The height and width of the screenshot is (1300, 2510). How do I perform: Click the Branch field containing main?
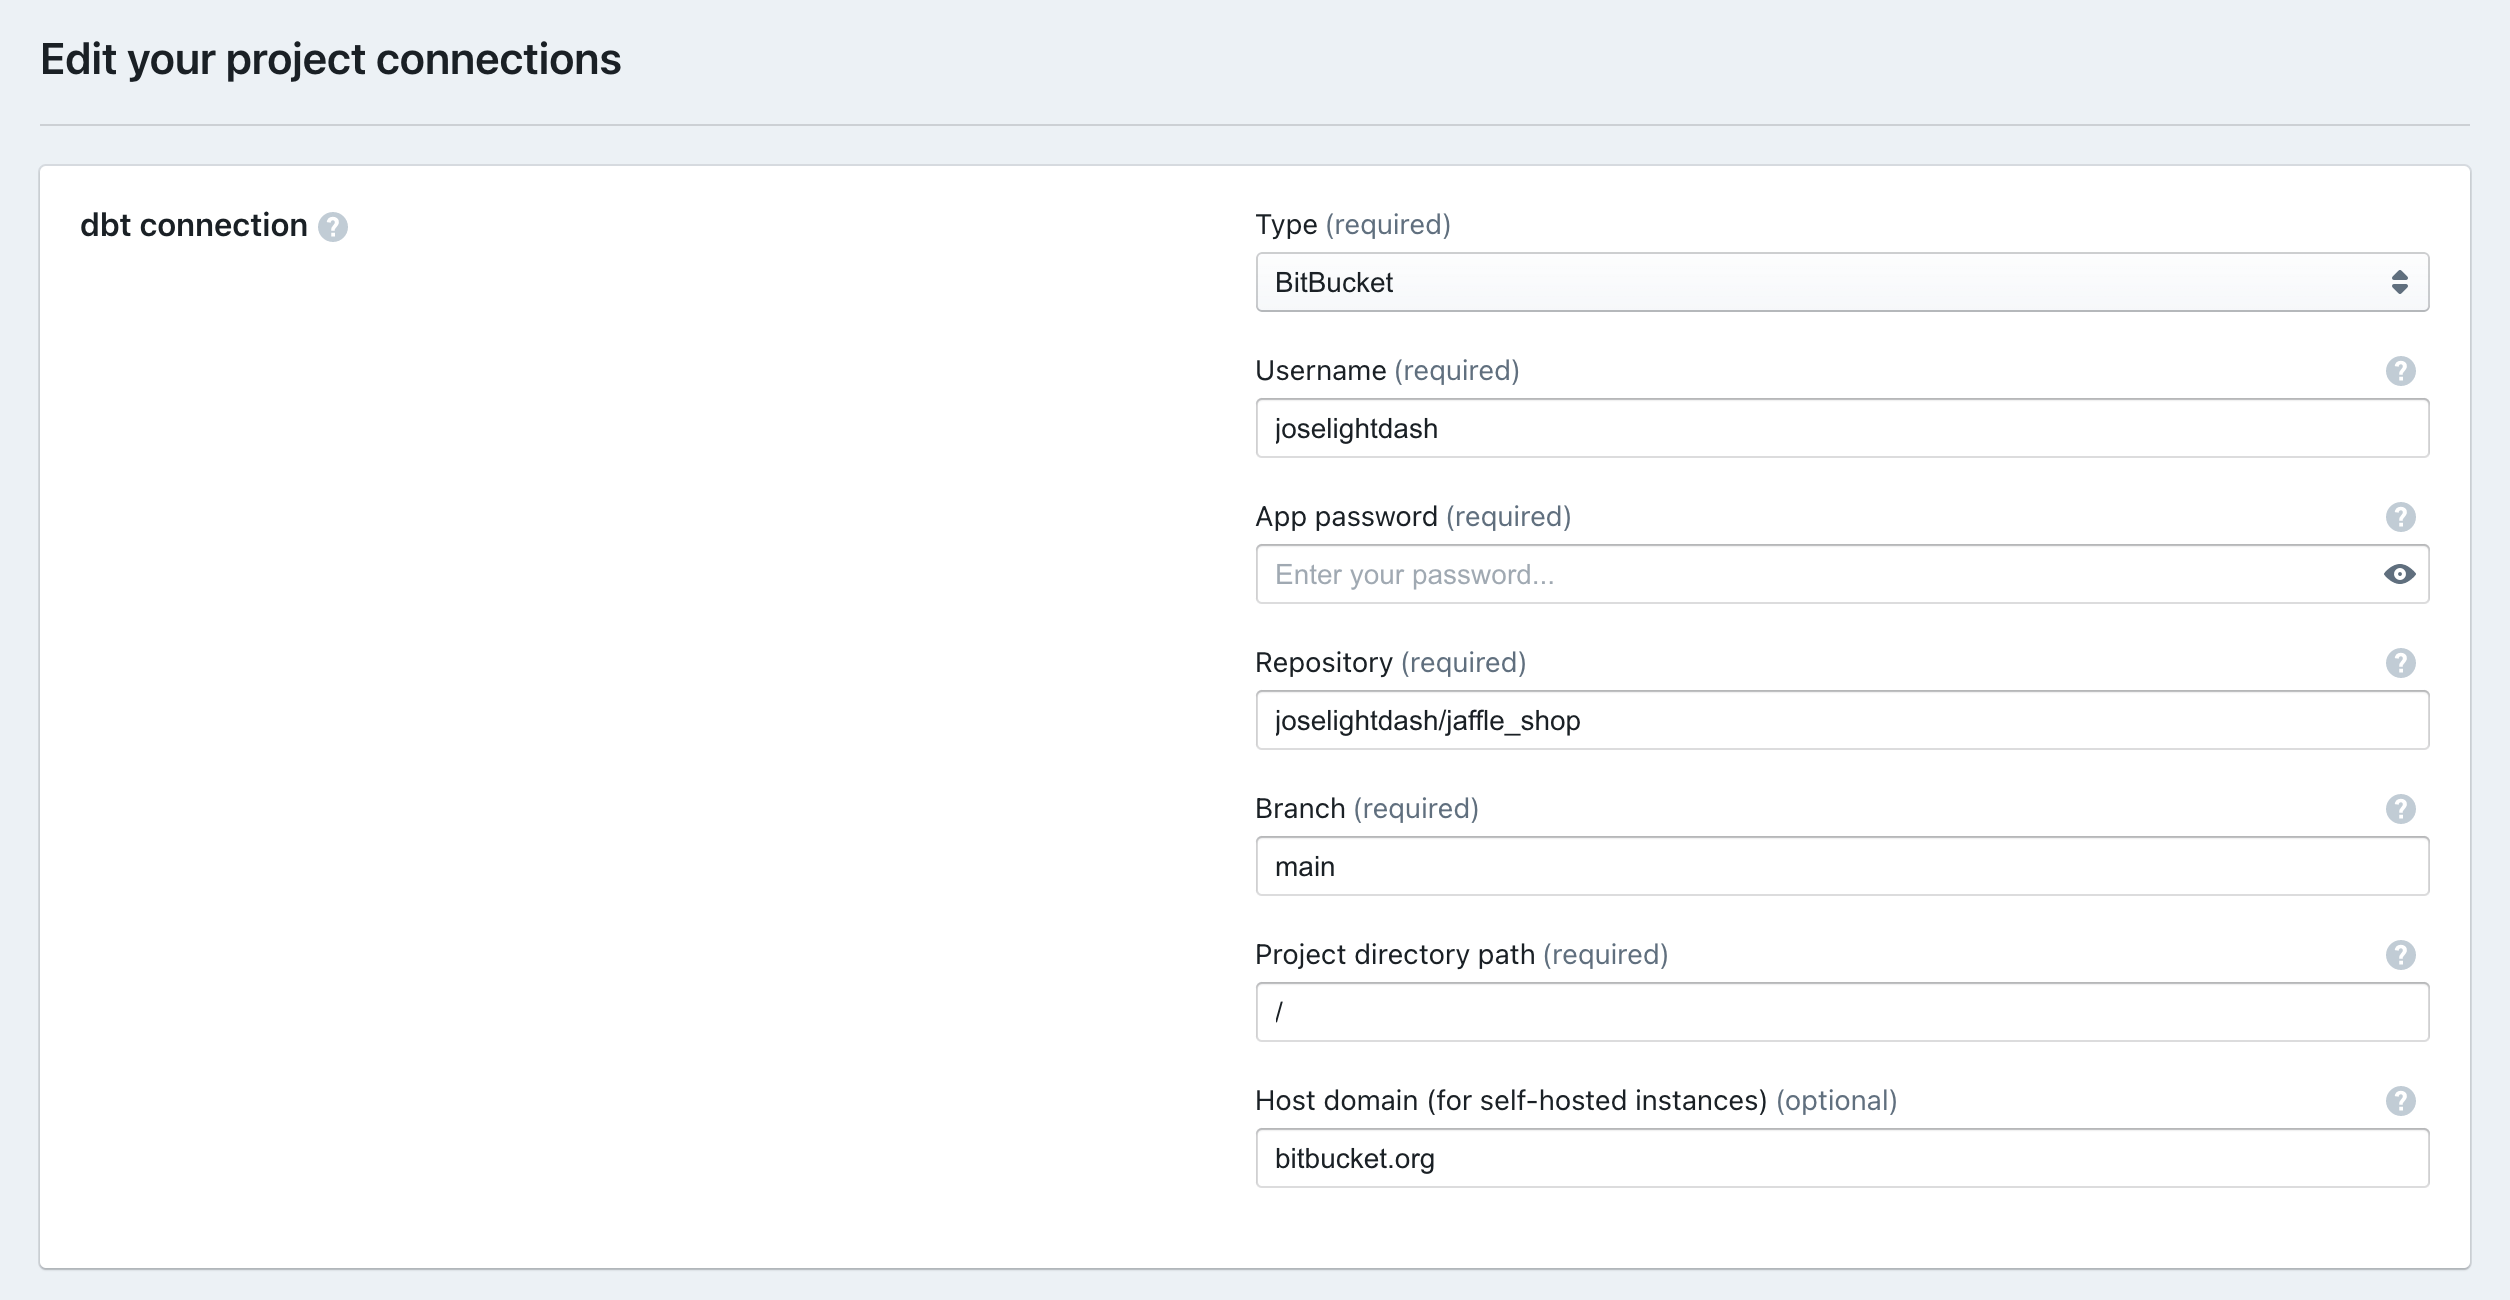(1841, 866)
